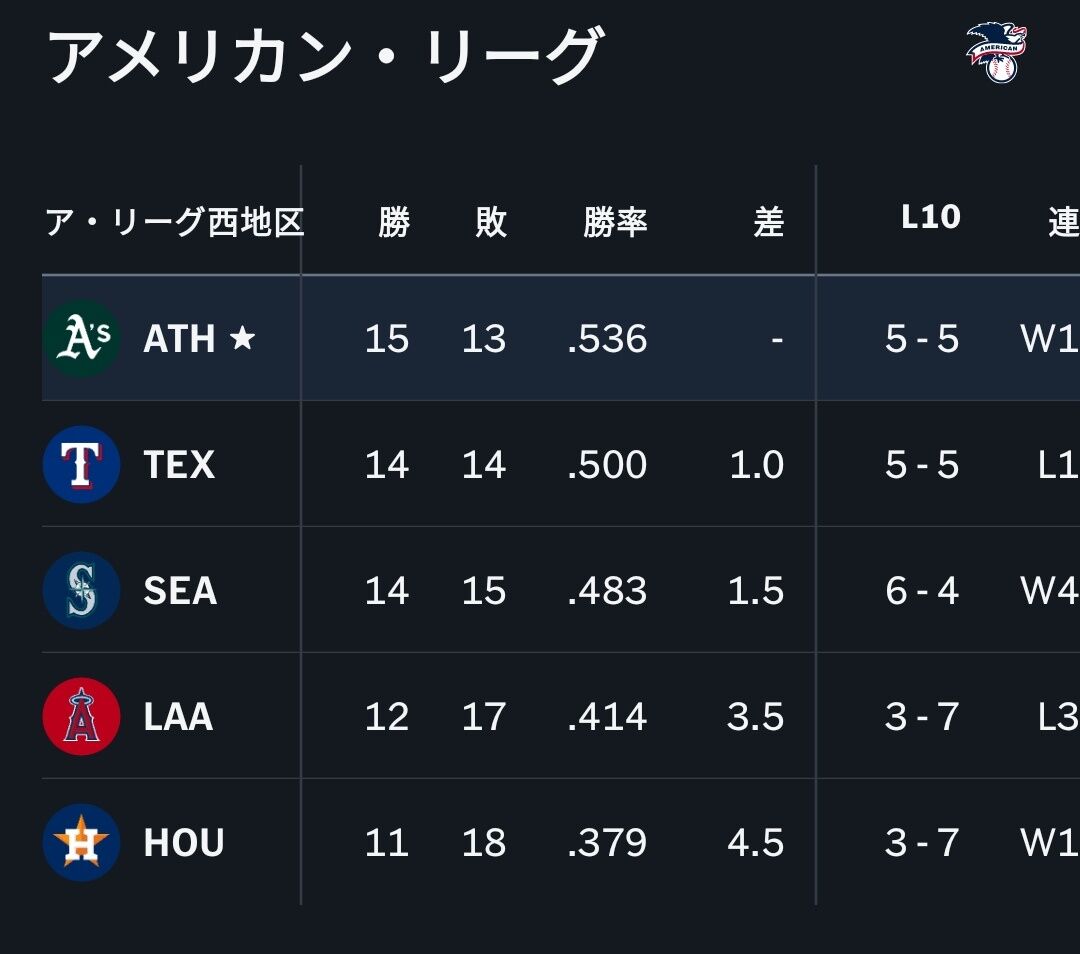1080x954 pixels.
Task: Select the Seattle Mariners logo
Action: (81, 590)
